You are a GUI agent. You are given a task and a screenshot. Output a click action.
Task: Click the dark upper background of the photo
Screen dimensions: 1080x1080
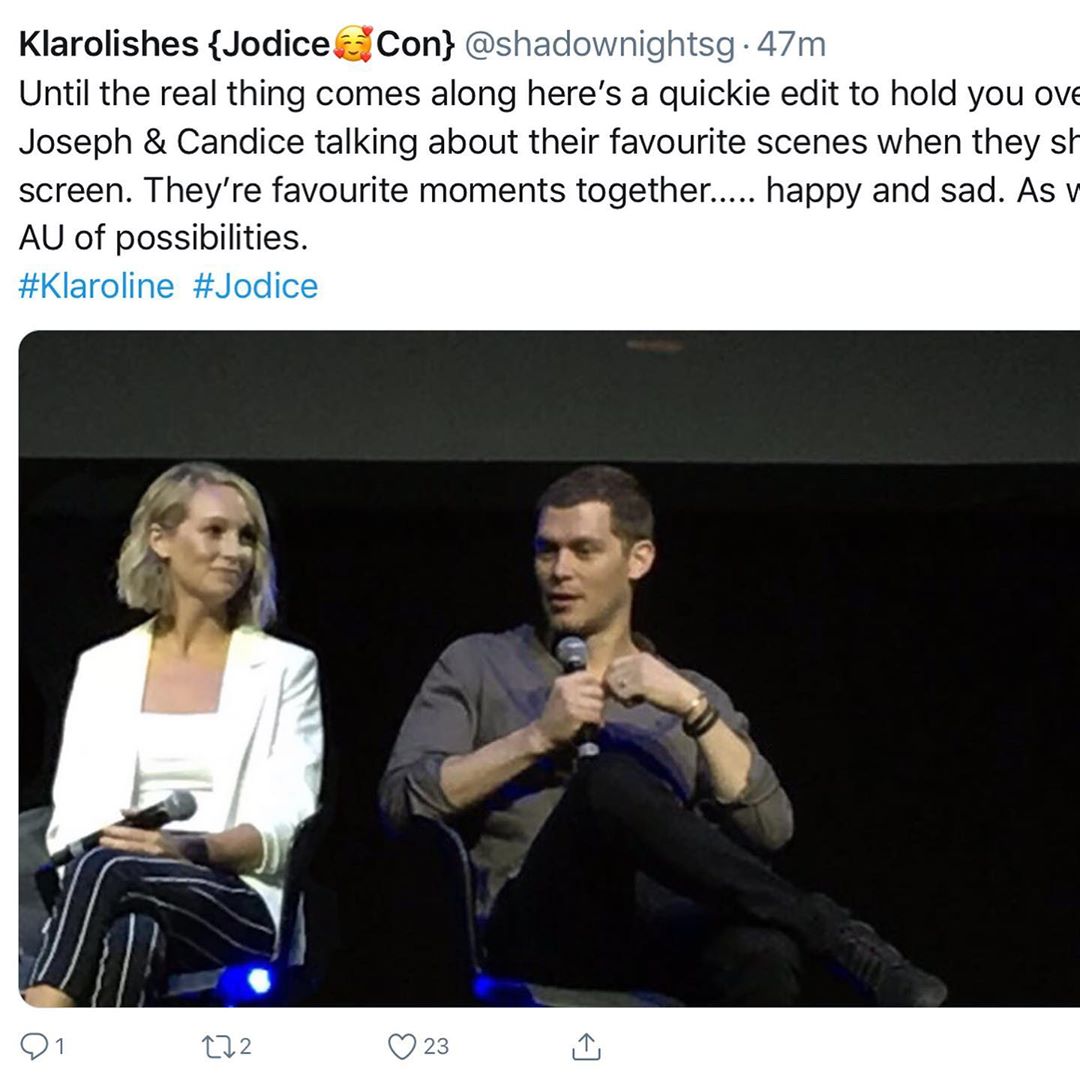(x=549, y=395)
